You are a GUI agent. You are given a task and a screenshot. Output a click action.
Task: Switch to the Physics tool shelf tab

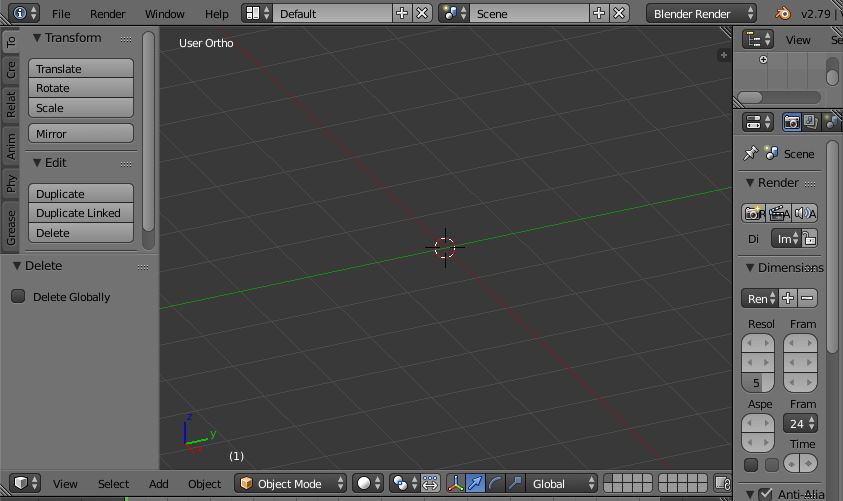(x=11, y=184)
